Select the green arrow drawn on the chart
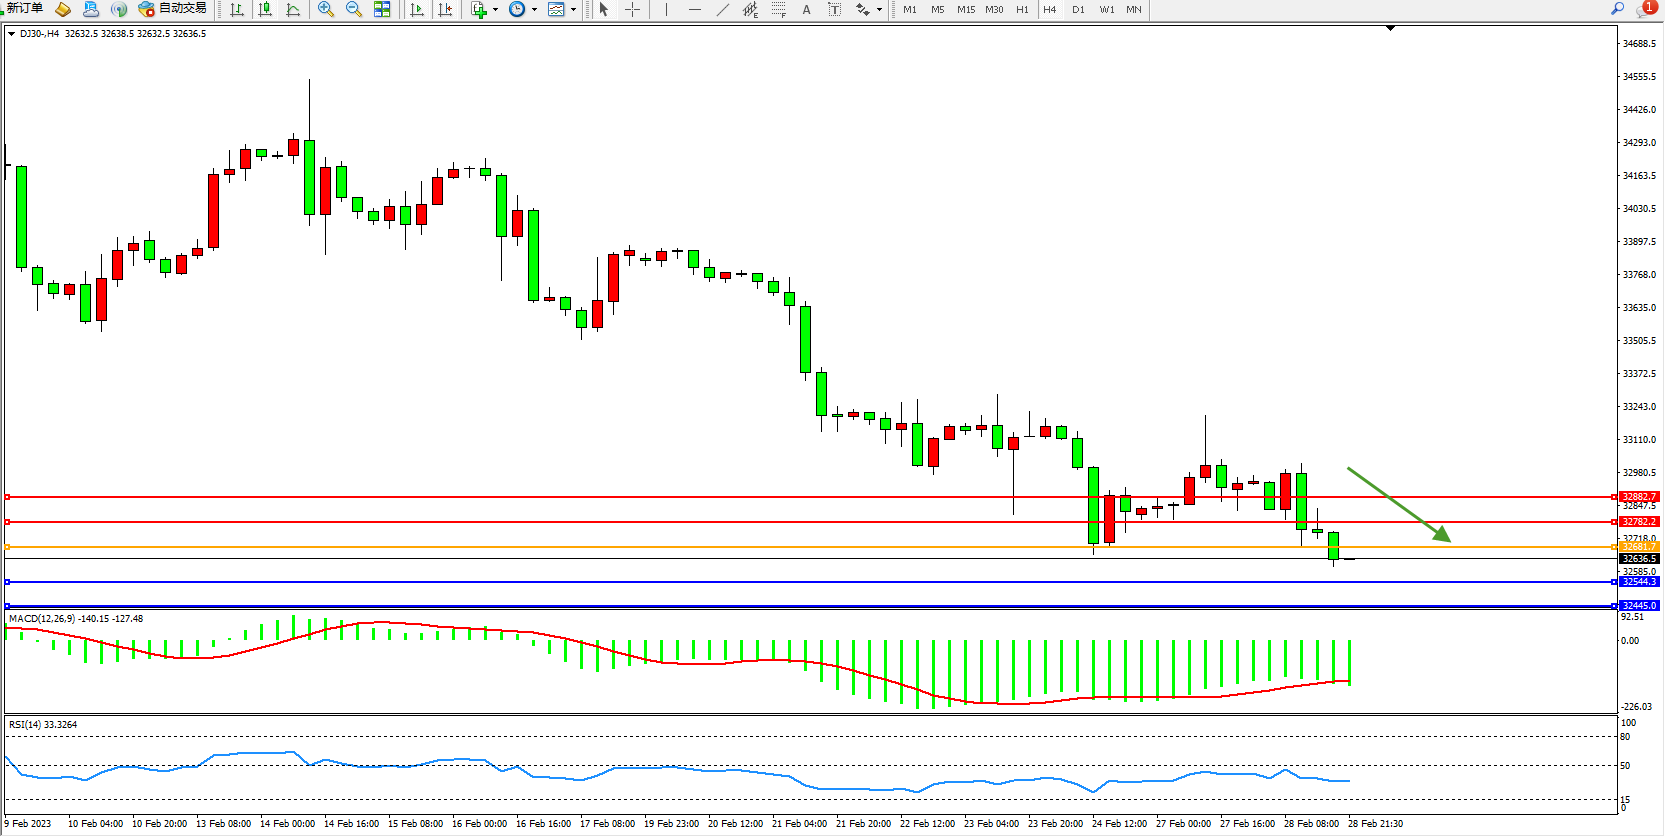 [1397, 503]
